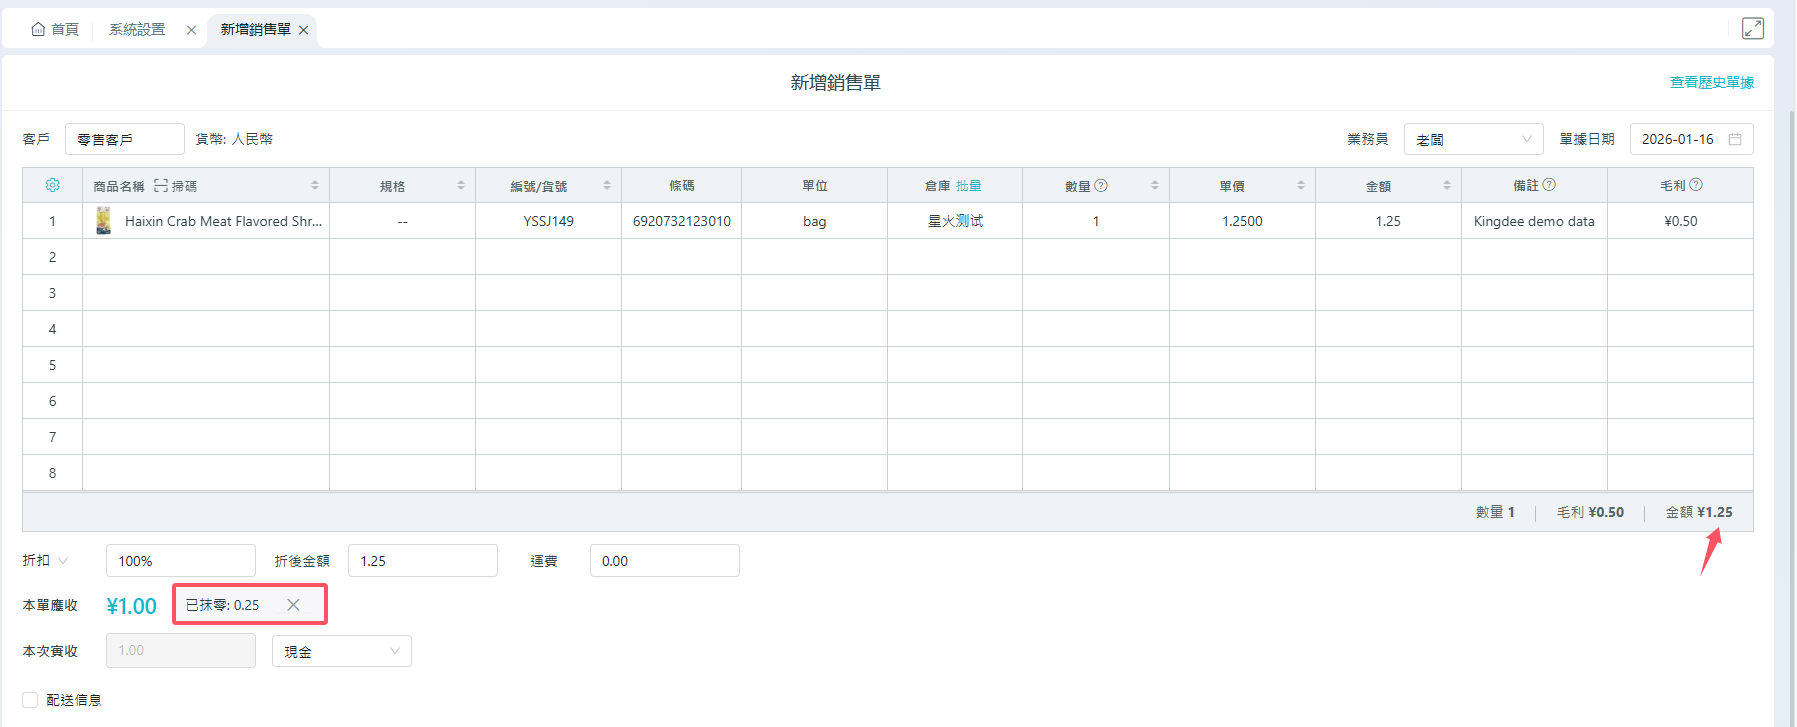Click the 批量 warehouse batch link
The width and height of the screenshot is (1797, 727).
click(x=968, y=186)
